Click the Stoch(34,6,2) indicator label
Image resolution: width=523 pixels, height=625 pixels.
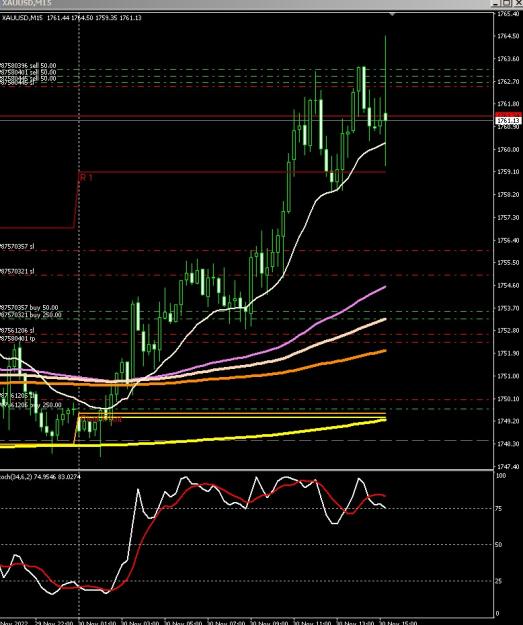tap(40, 476)
